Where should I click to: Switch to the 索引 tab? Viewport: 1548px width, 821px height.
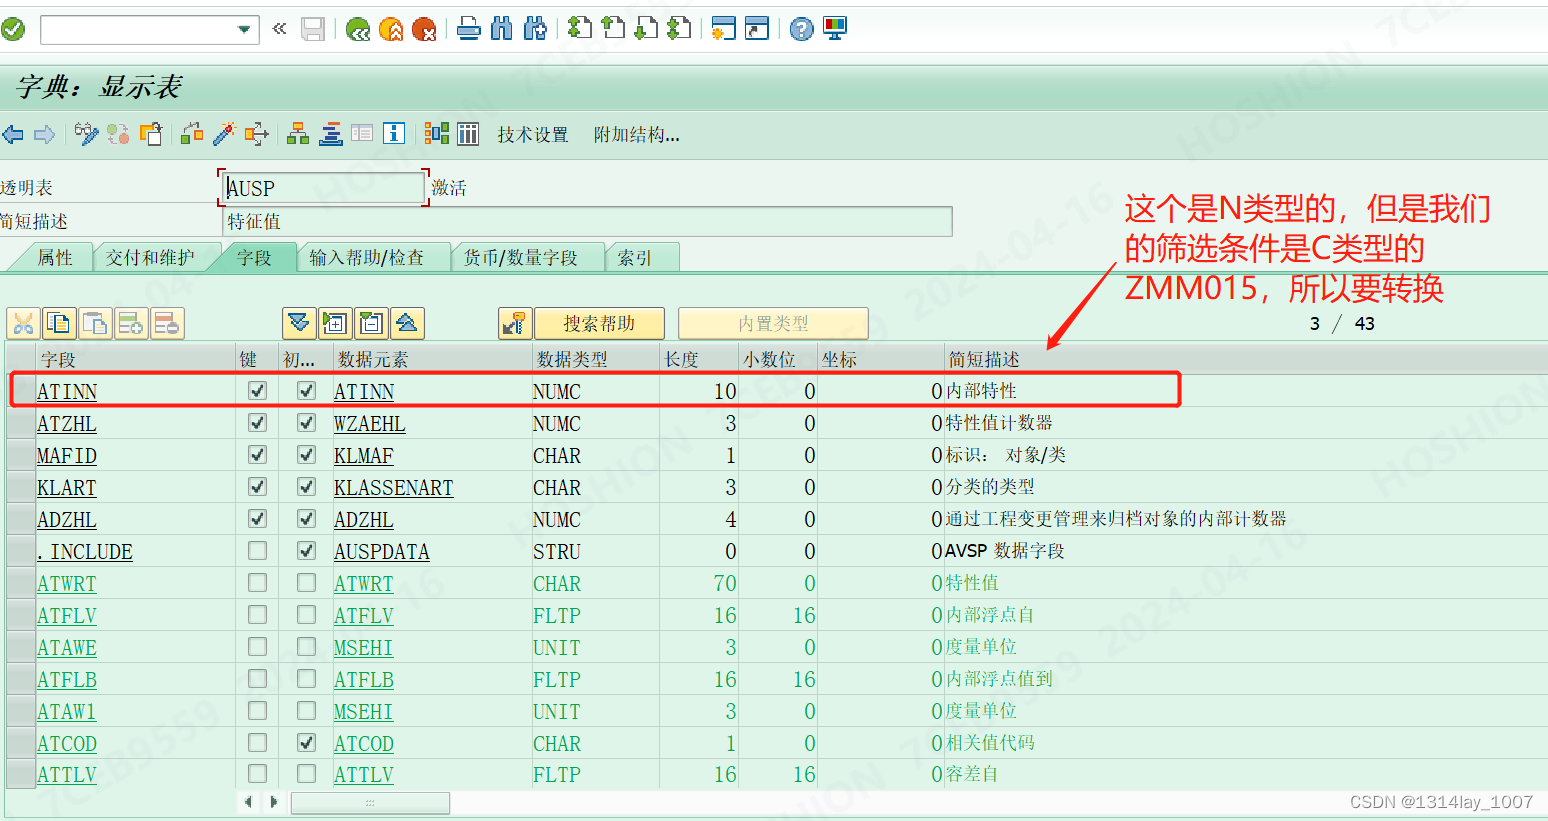pos(635,258)
